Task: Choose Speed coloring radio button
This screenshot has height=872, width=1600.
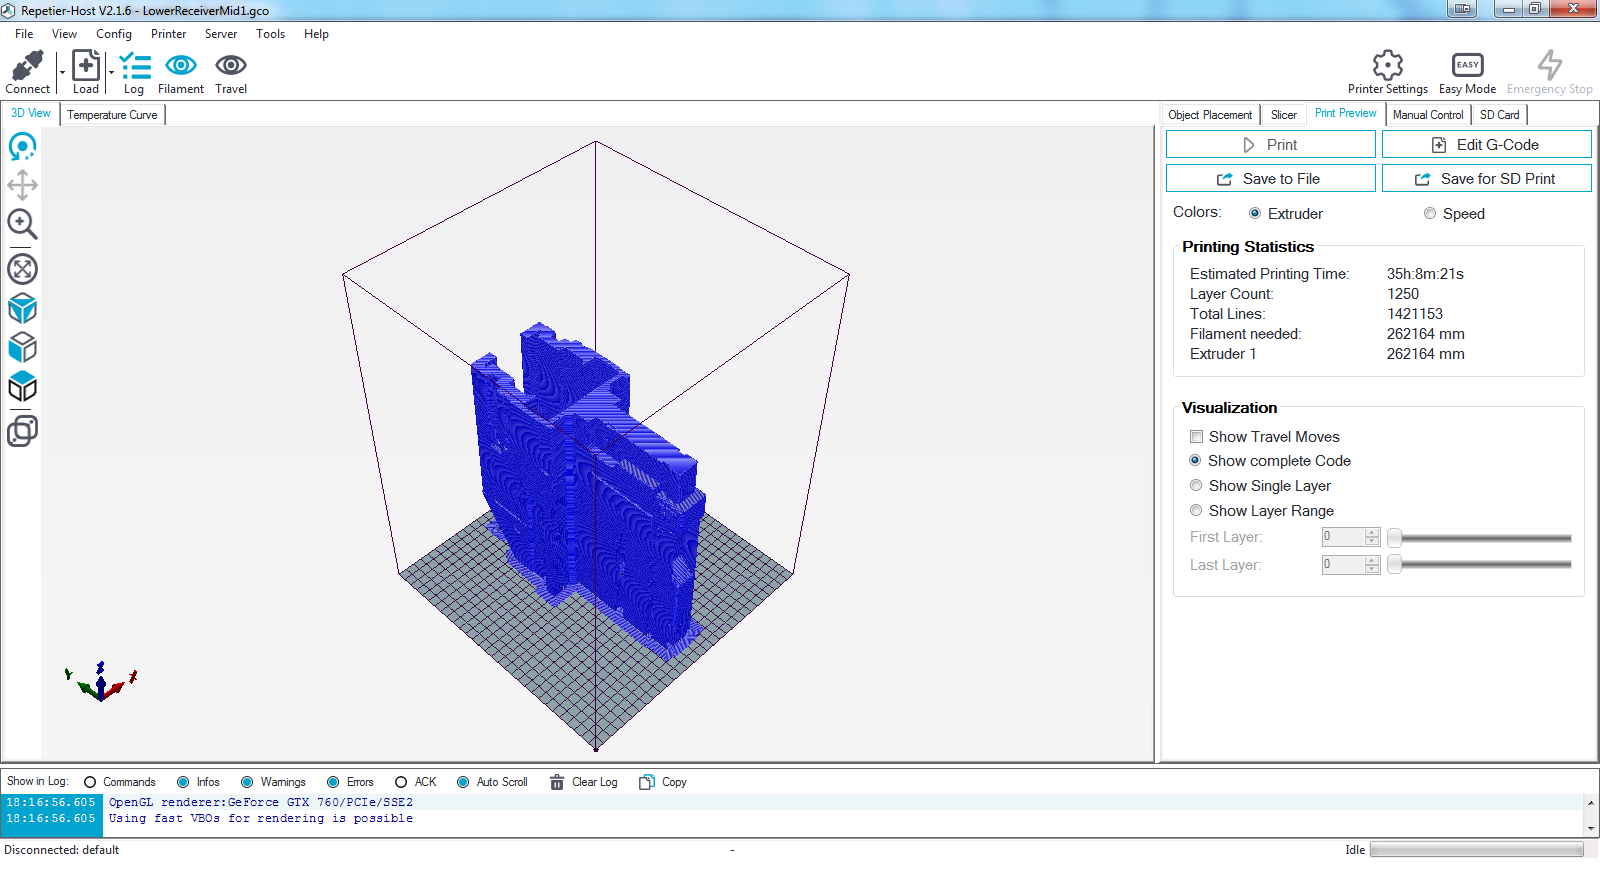Action: click(1430, 214)
